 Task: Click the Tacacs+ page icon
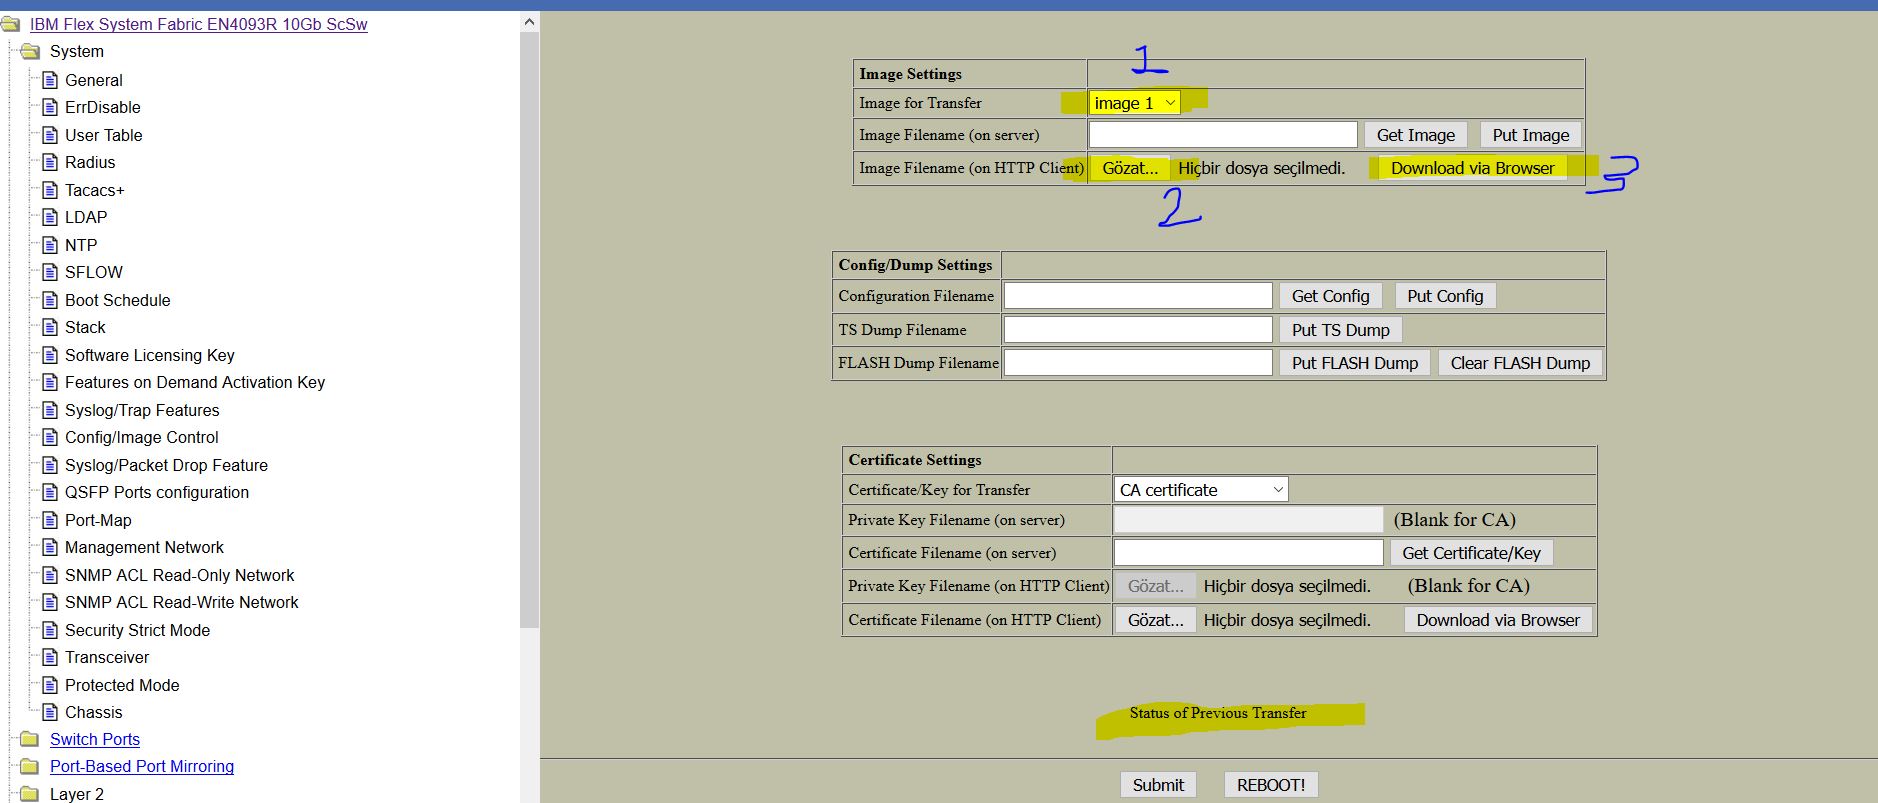[x=50, y=190]
